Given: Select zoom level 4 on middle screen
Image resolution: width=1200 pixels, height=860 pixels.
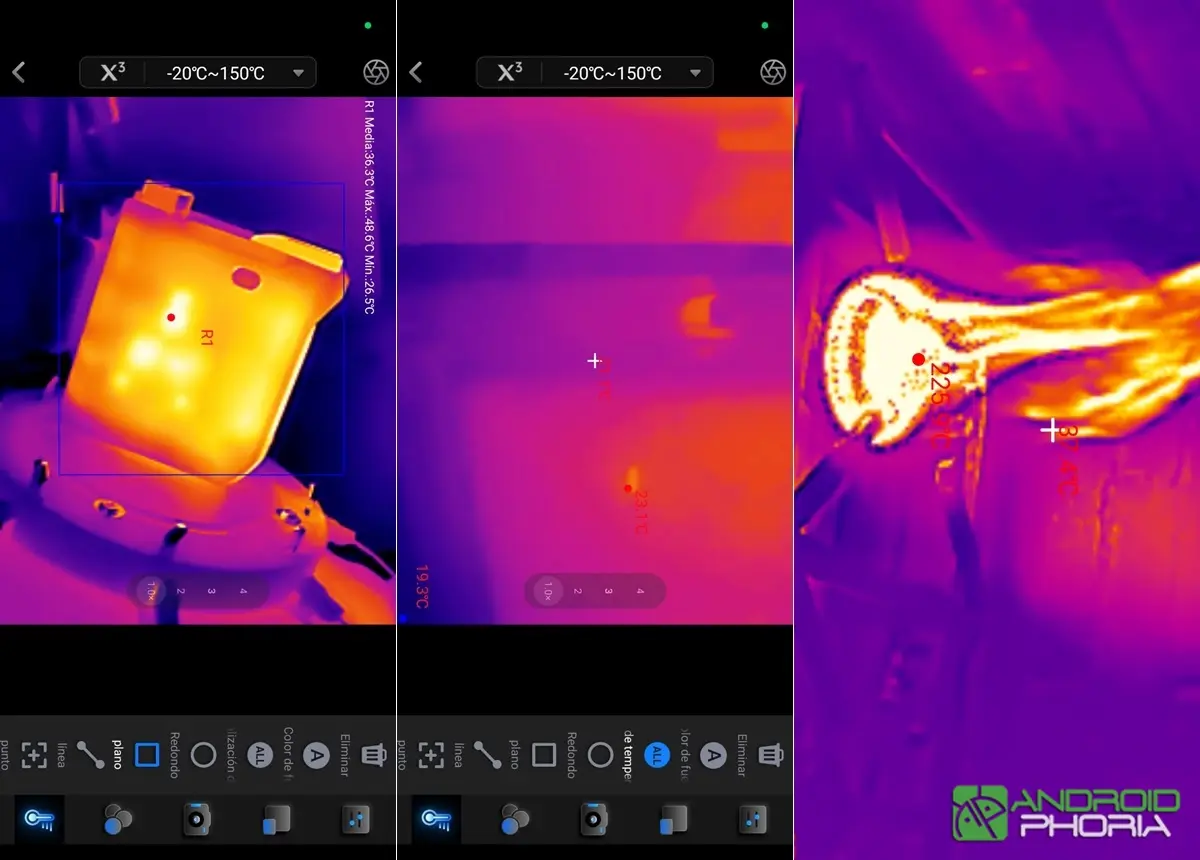Looking at the screenshot, I should click(639, 591).
